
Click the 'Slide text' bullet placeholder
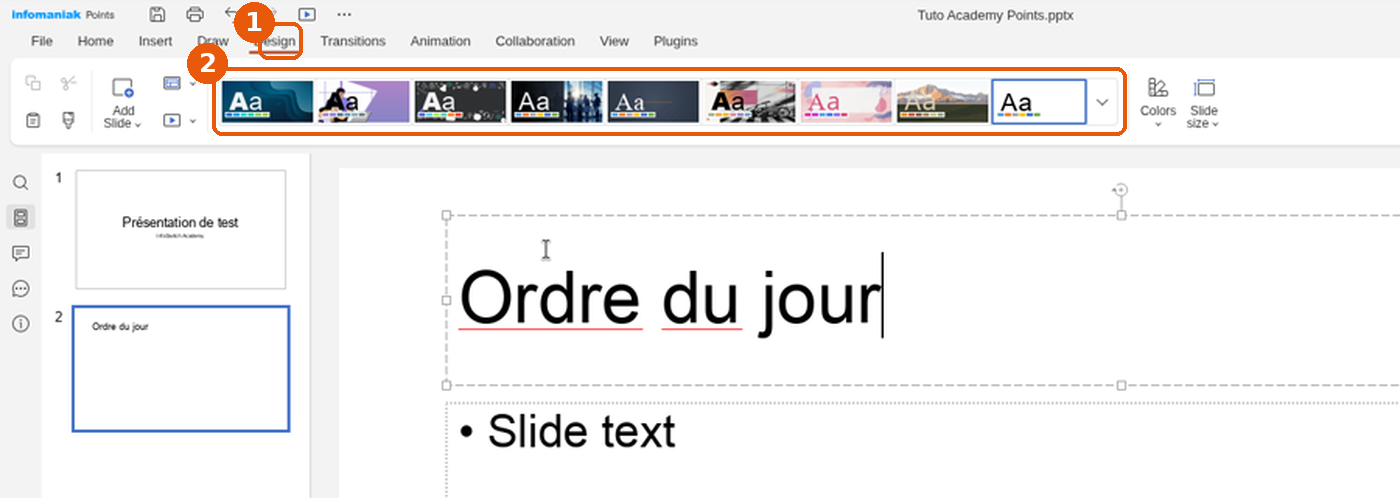(x=582, y=431)
